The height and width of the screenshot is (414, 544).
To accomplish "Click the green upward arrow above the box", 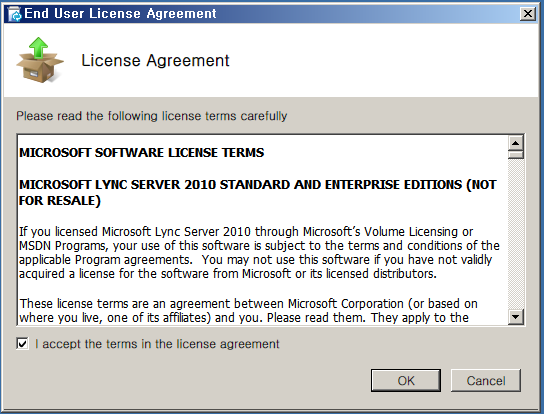I will click(x=38, y=47).
